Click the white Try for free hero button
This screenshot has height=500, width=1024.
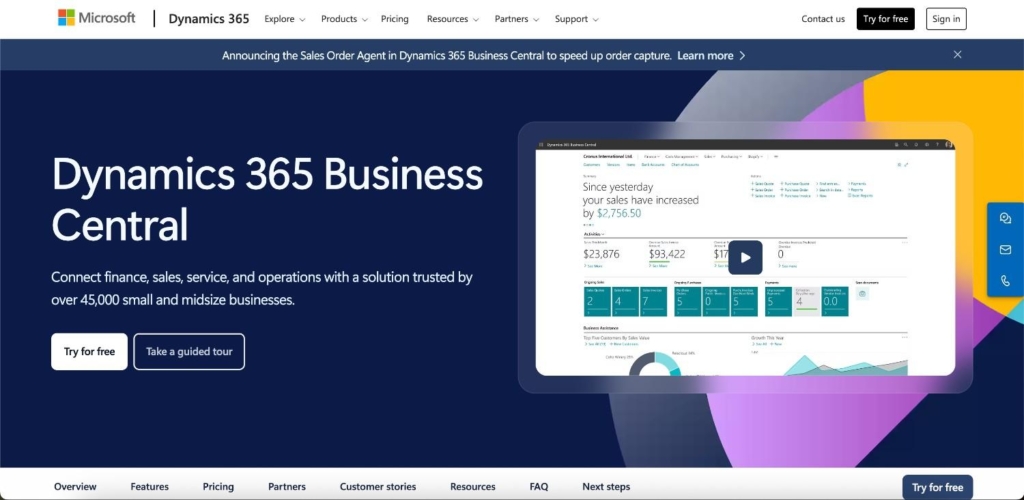pyautogui.click(x=89, y=352)
